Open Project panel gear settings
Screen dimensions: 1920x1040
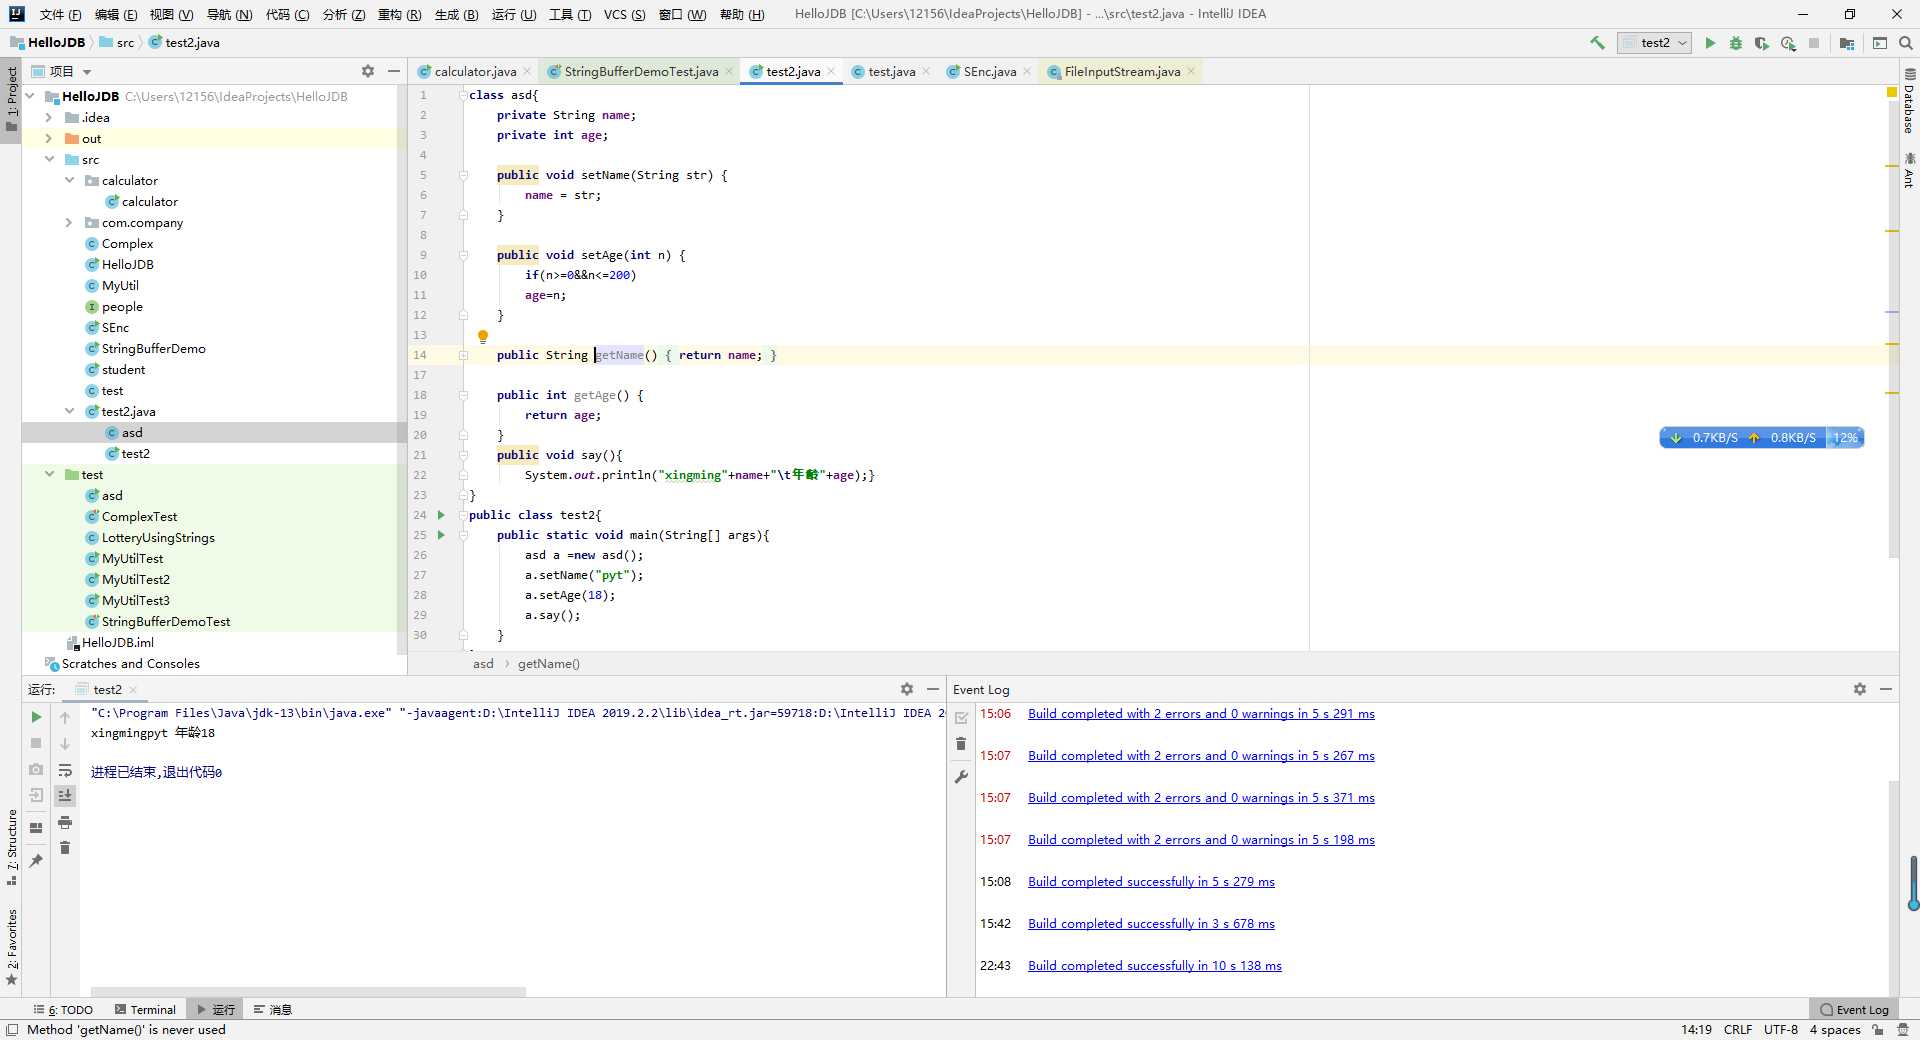368,71
